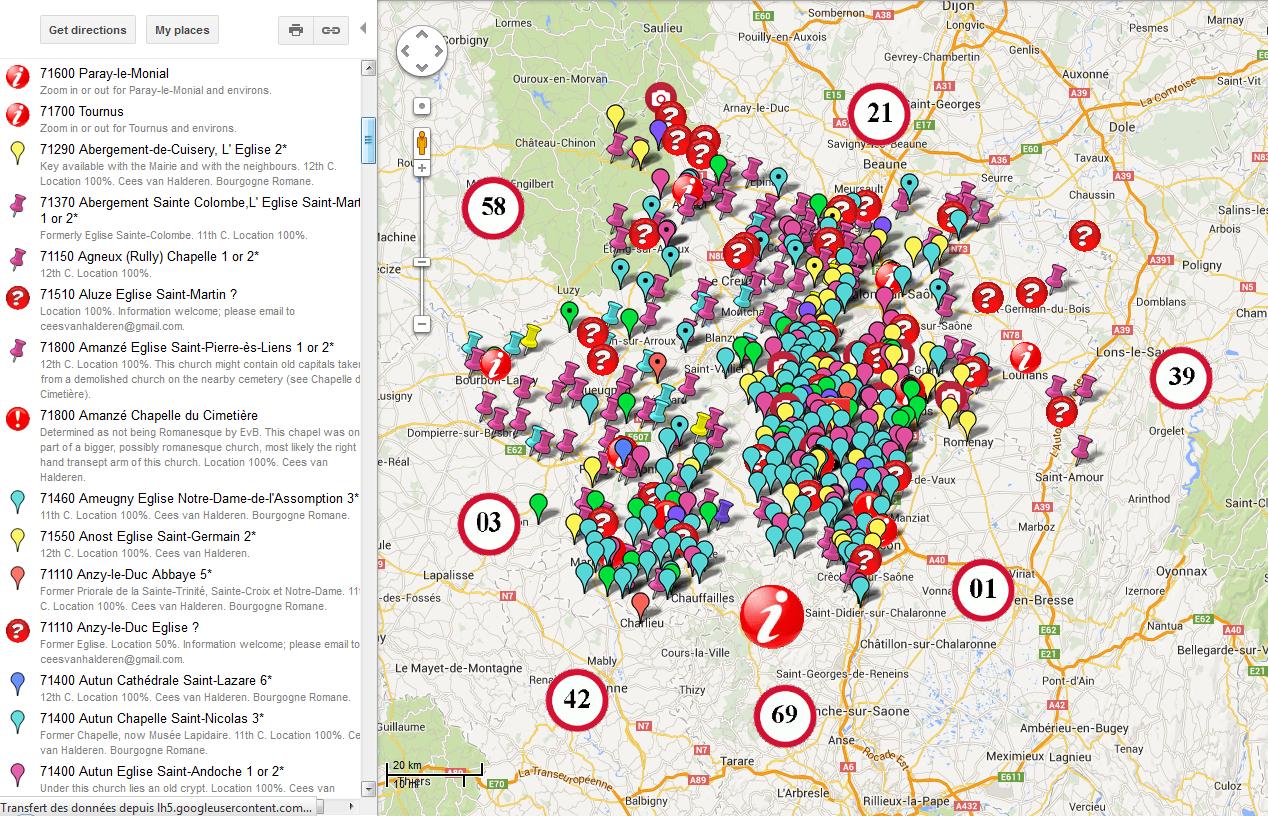Click the info marker near Bourbon-Lancy
This screenshot has width=1268, height=816.
pos(495,364)
